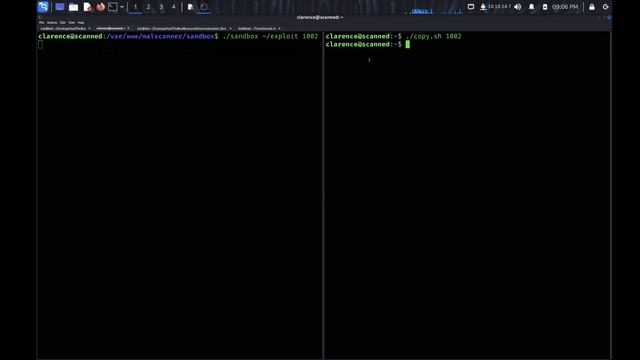Close the third terminal tab
640x360 pixels.
[230, 29]
